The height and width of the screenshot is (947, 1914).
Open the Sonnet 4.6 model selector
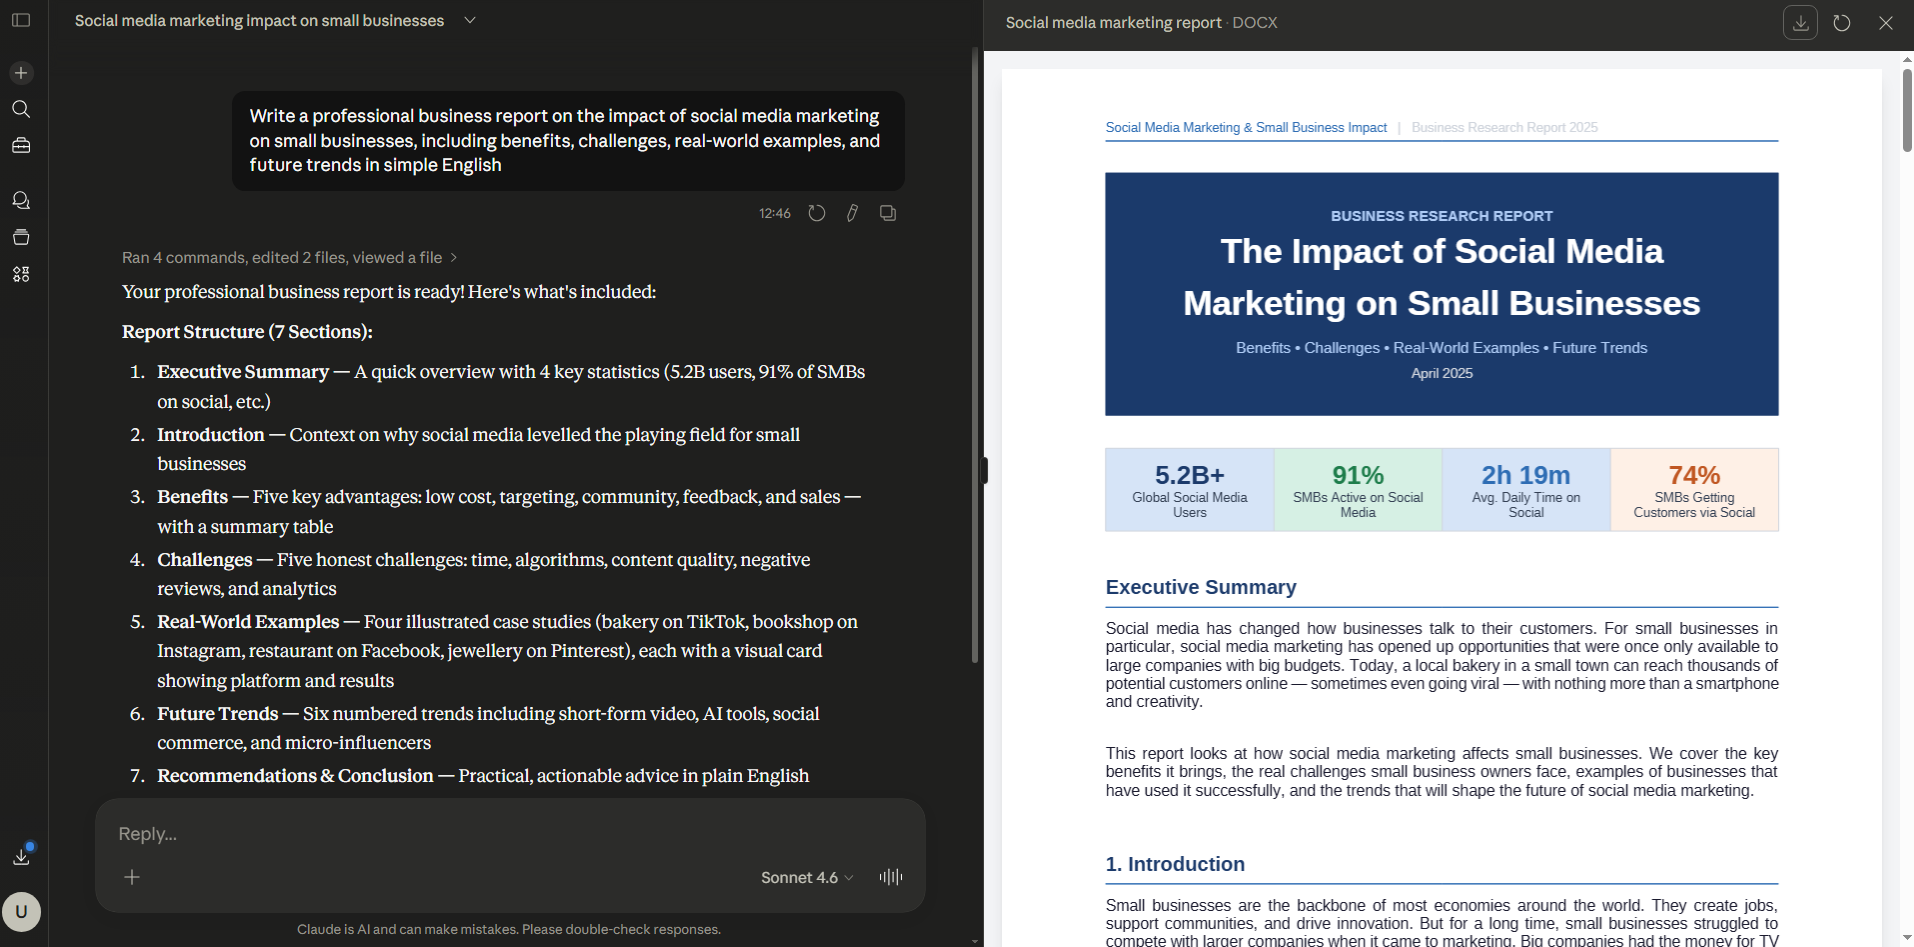click(807, 877)
